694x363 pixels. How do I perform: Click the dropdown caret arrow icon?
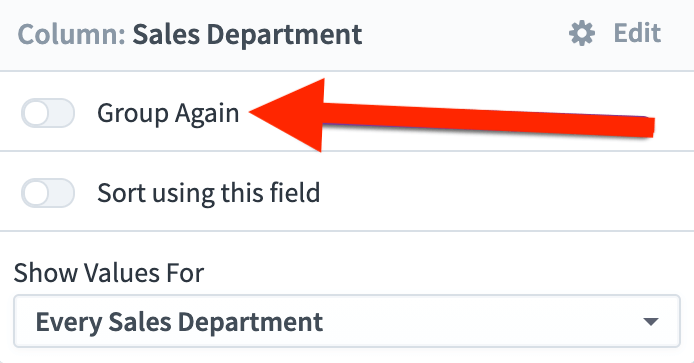651,321
